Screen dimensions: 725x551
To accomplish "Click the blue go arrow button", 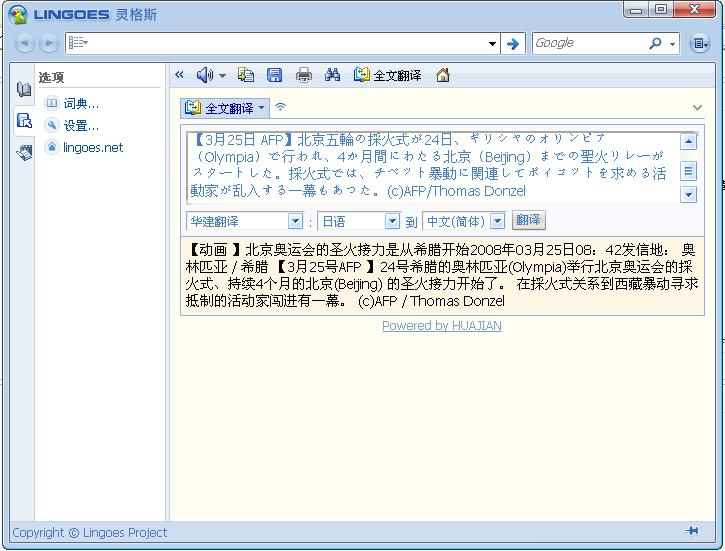I will coord(513,44).
